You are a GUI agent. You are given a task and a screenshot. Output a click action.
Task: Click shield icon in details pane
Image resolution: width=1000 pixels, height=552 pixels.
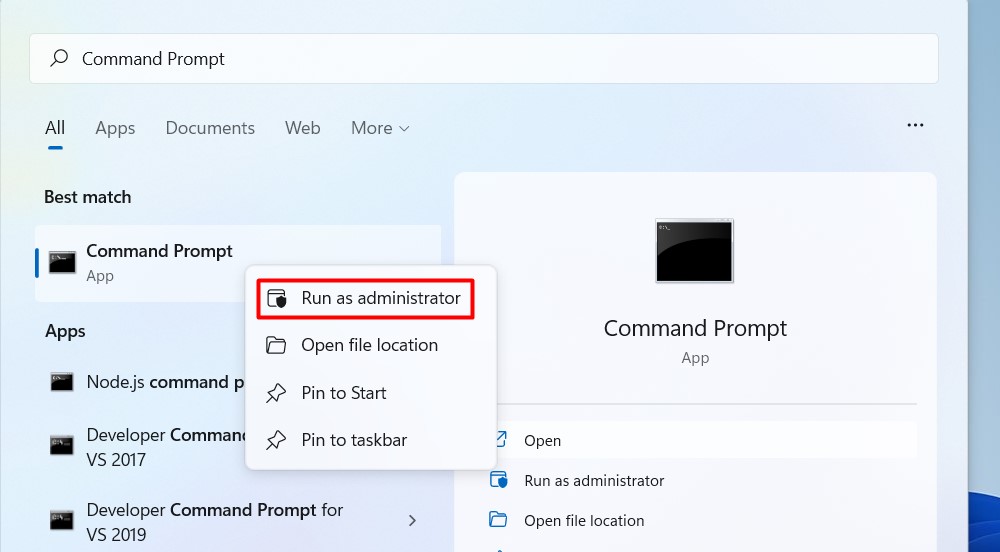(x=498, y=480)
